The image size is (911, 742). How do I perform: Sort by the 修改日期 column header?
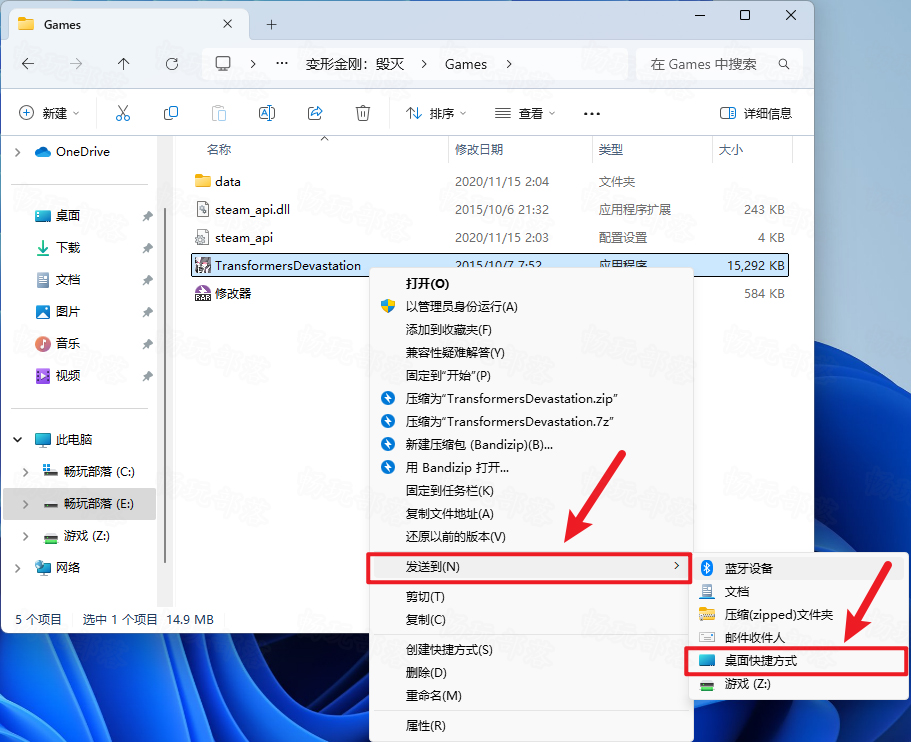click(479, 149)
